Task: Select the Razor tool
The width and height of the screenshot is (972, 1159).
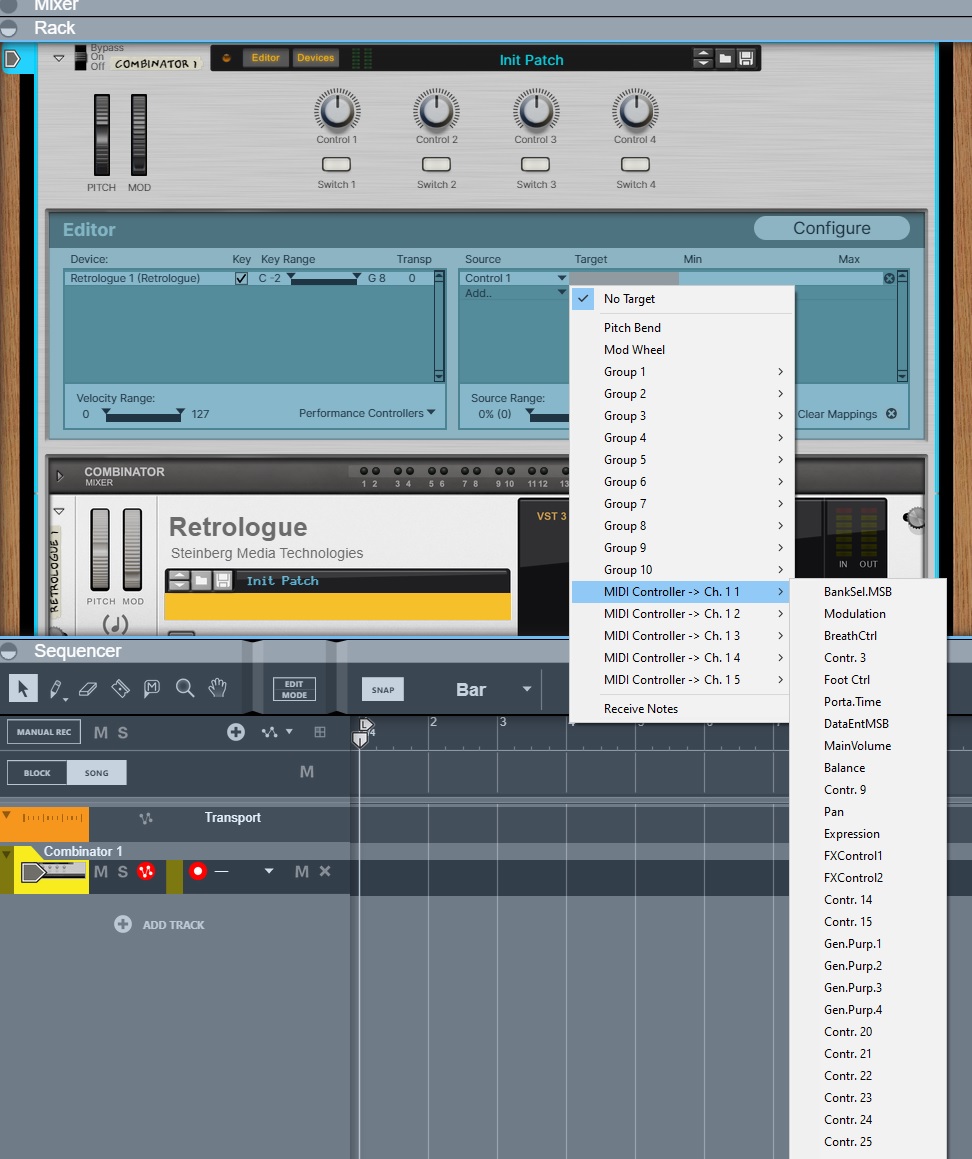Action: pyautogui.click(x=120, y=689)
